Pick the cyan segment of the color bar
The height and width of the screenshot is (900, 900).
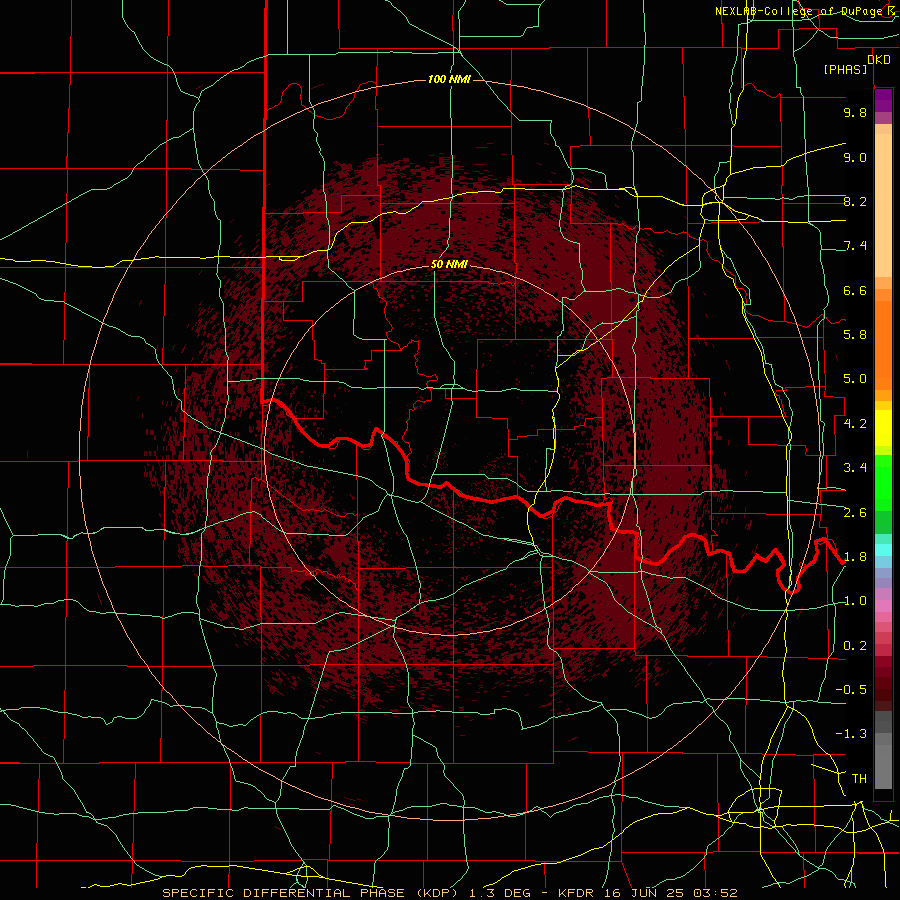point(883,549)
